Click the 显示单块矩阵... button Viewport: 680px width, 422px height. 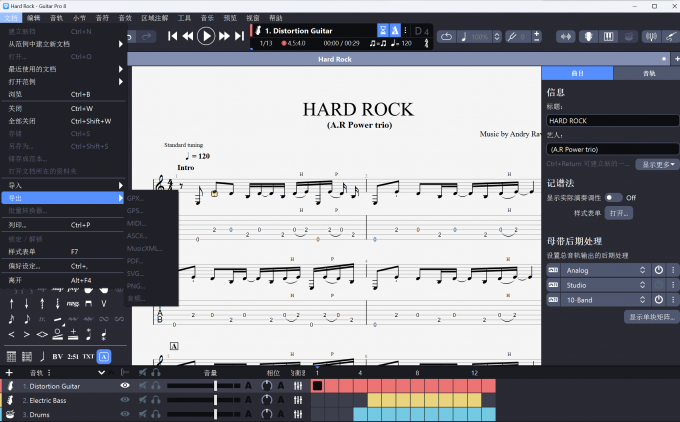650,317
